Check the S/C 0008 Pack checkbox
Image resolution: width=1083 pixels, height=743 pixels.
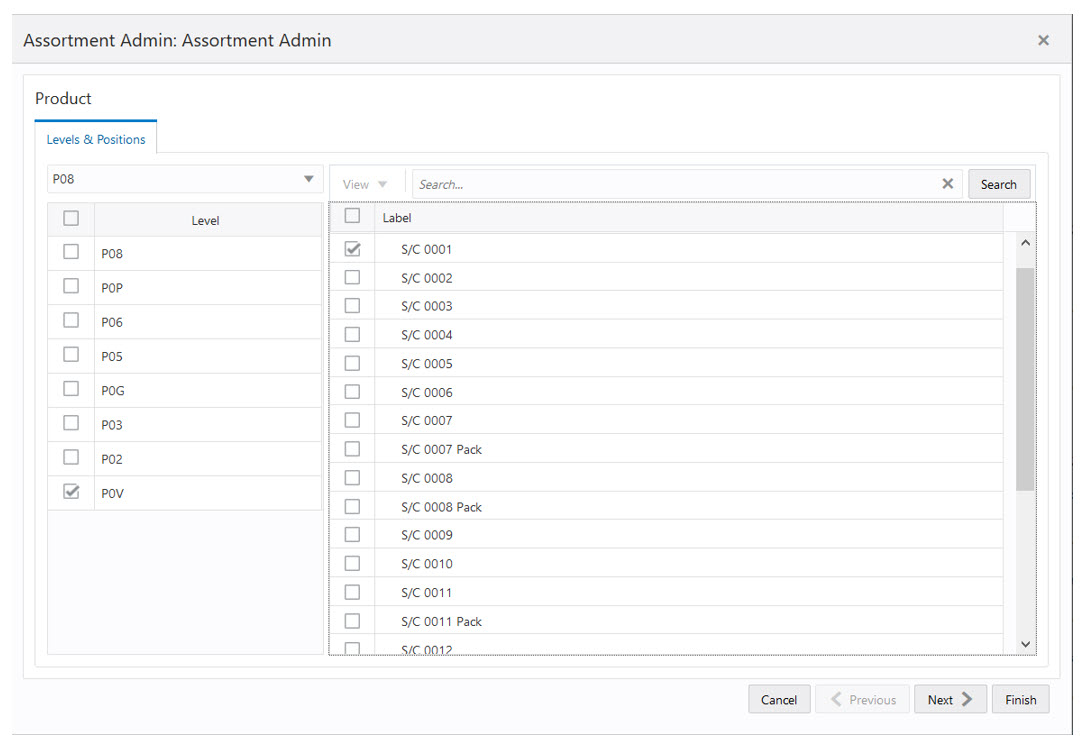coord(352,506)
